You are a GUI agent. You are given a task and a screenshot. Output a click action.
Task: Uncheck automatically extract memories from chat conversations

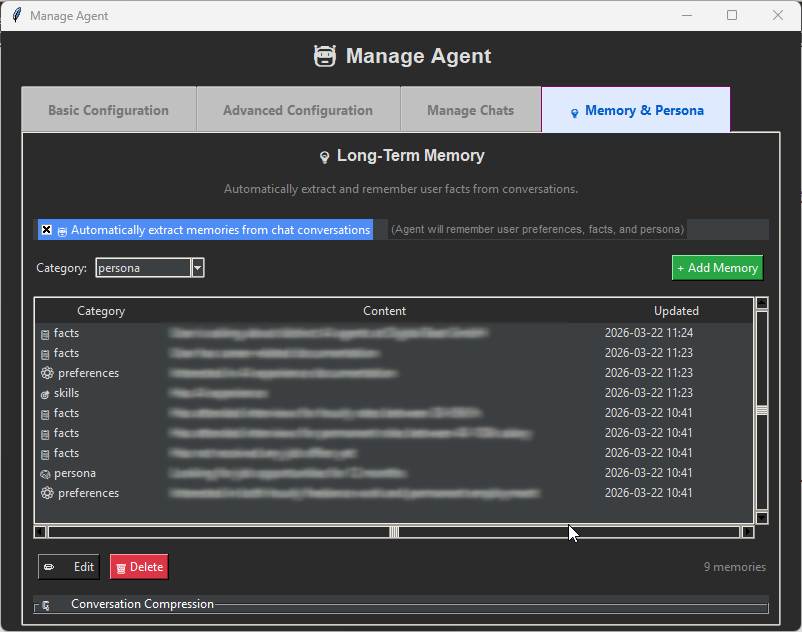tap(46, 229)
